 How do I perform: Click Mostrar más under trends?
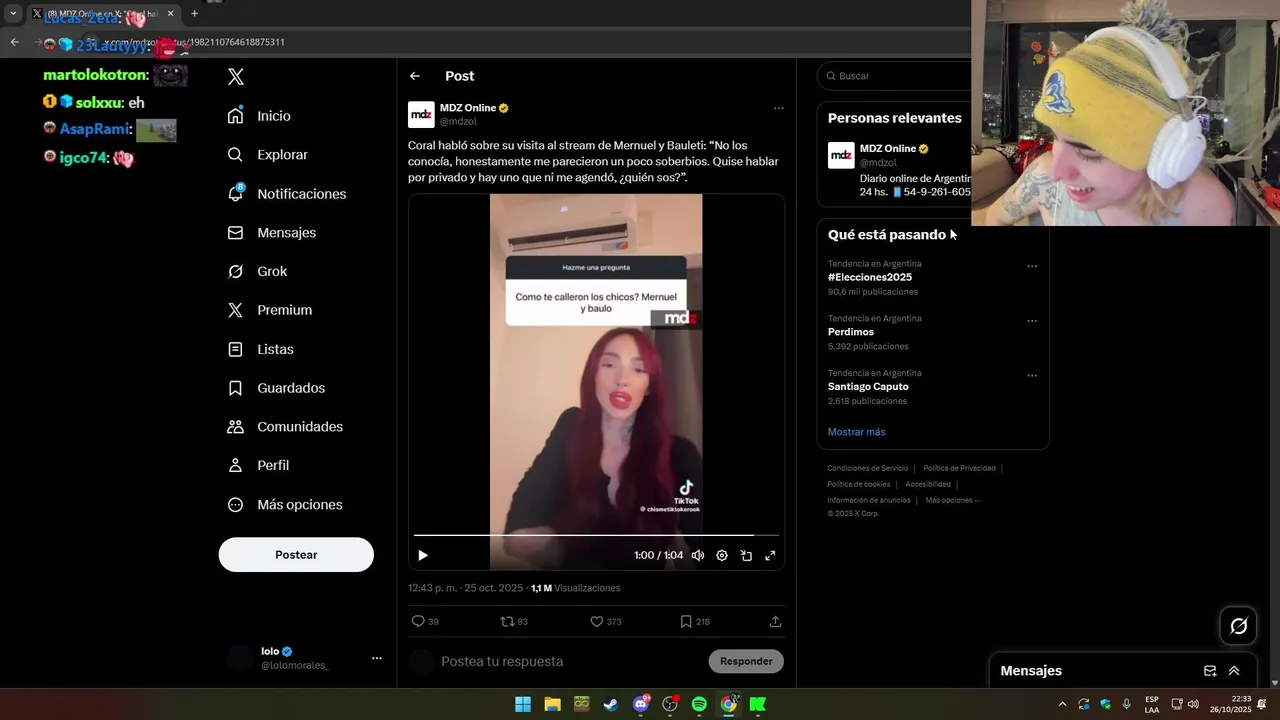point(857,432)
